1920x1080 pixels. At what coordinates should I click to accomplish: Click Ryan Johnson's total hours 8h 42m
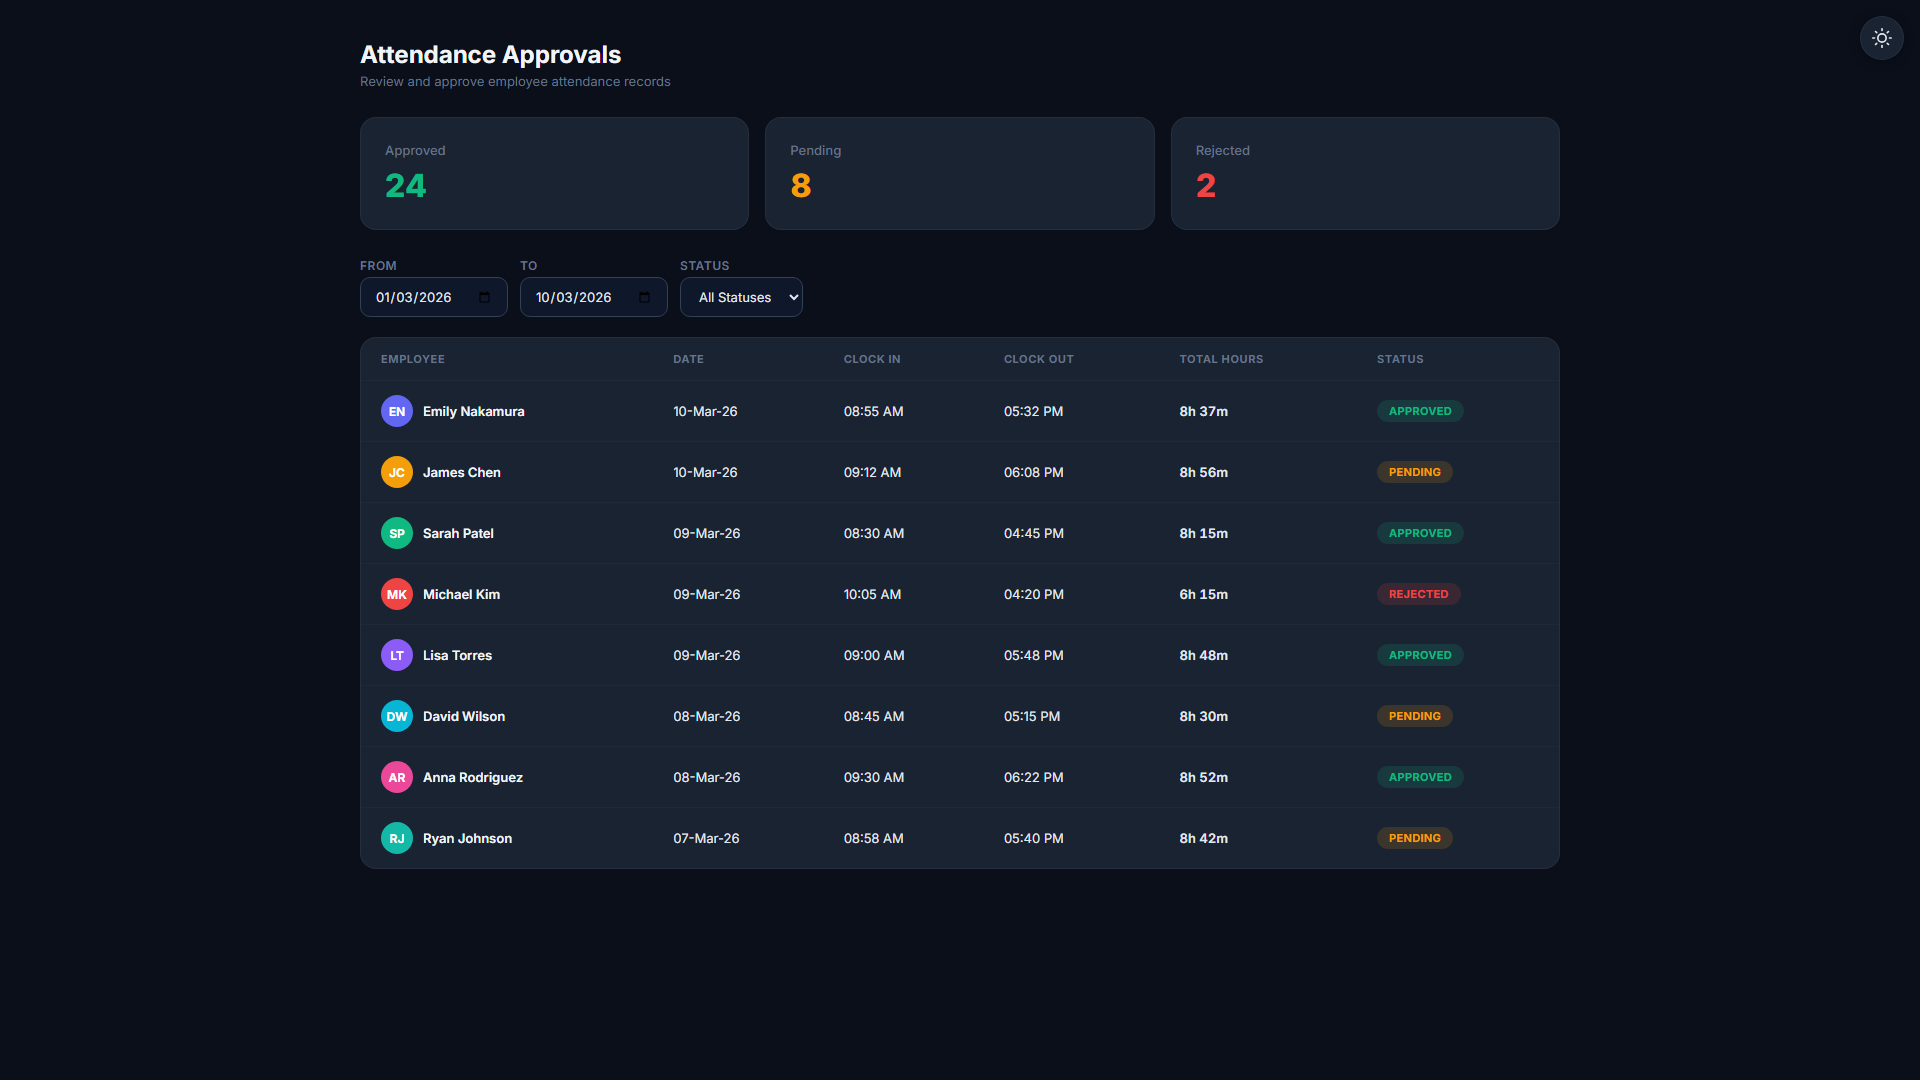(1203, 838)
